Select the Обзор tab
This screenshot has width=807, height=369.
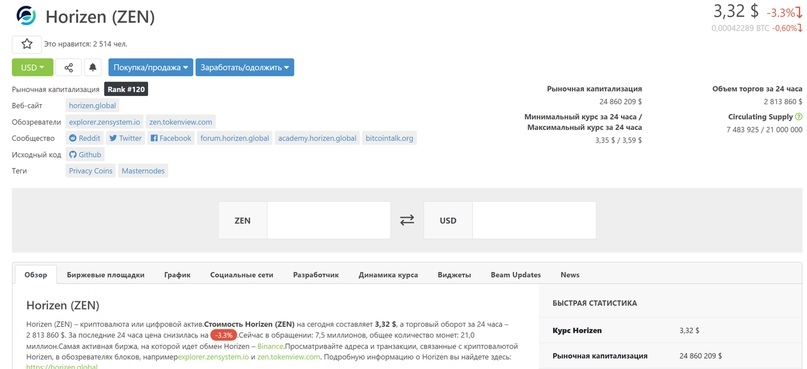(x=36, y=275)
